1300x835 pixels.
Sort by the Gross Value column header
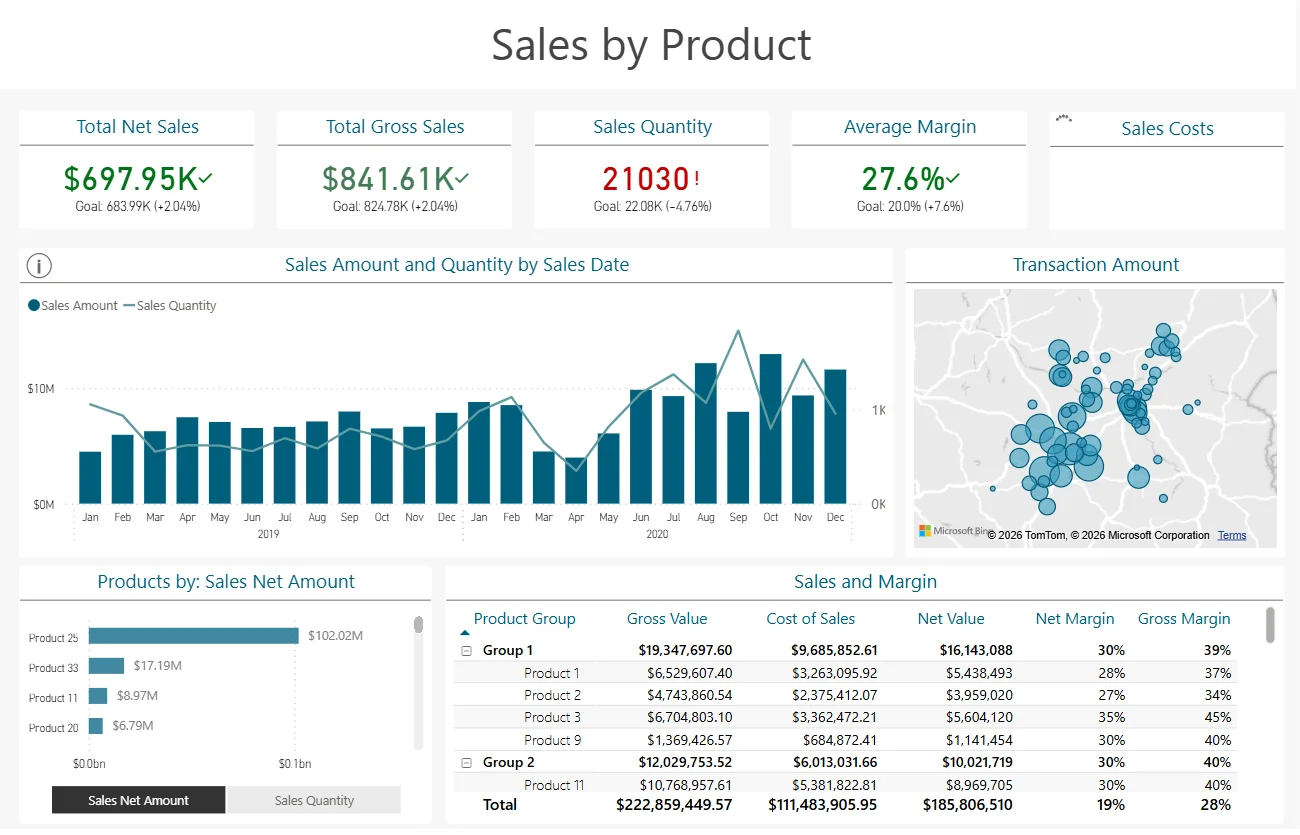[x=667, y=619]
